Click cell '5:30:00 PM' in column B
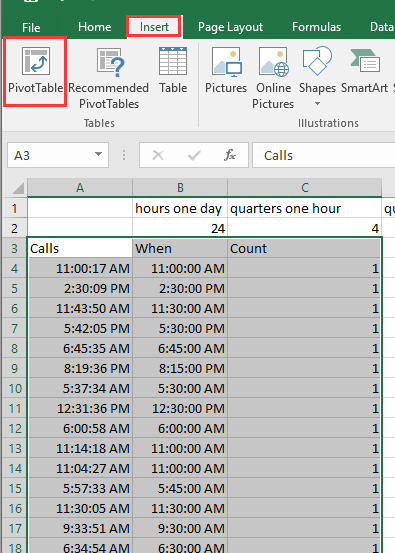The height and width of the screenshot is (553, 395). pyautogui.click(x=180, y=328)
